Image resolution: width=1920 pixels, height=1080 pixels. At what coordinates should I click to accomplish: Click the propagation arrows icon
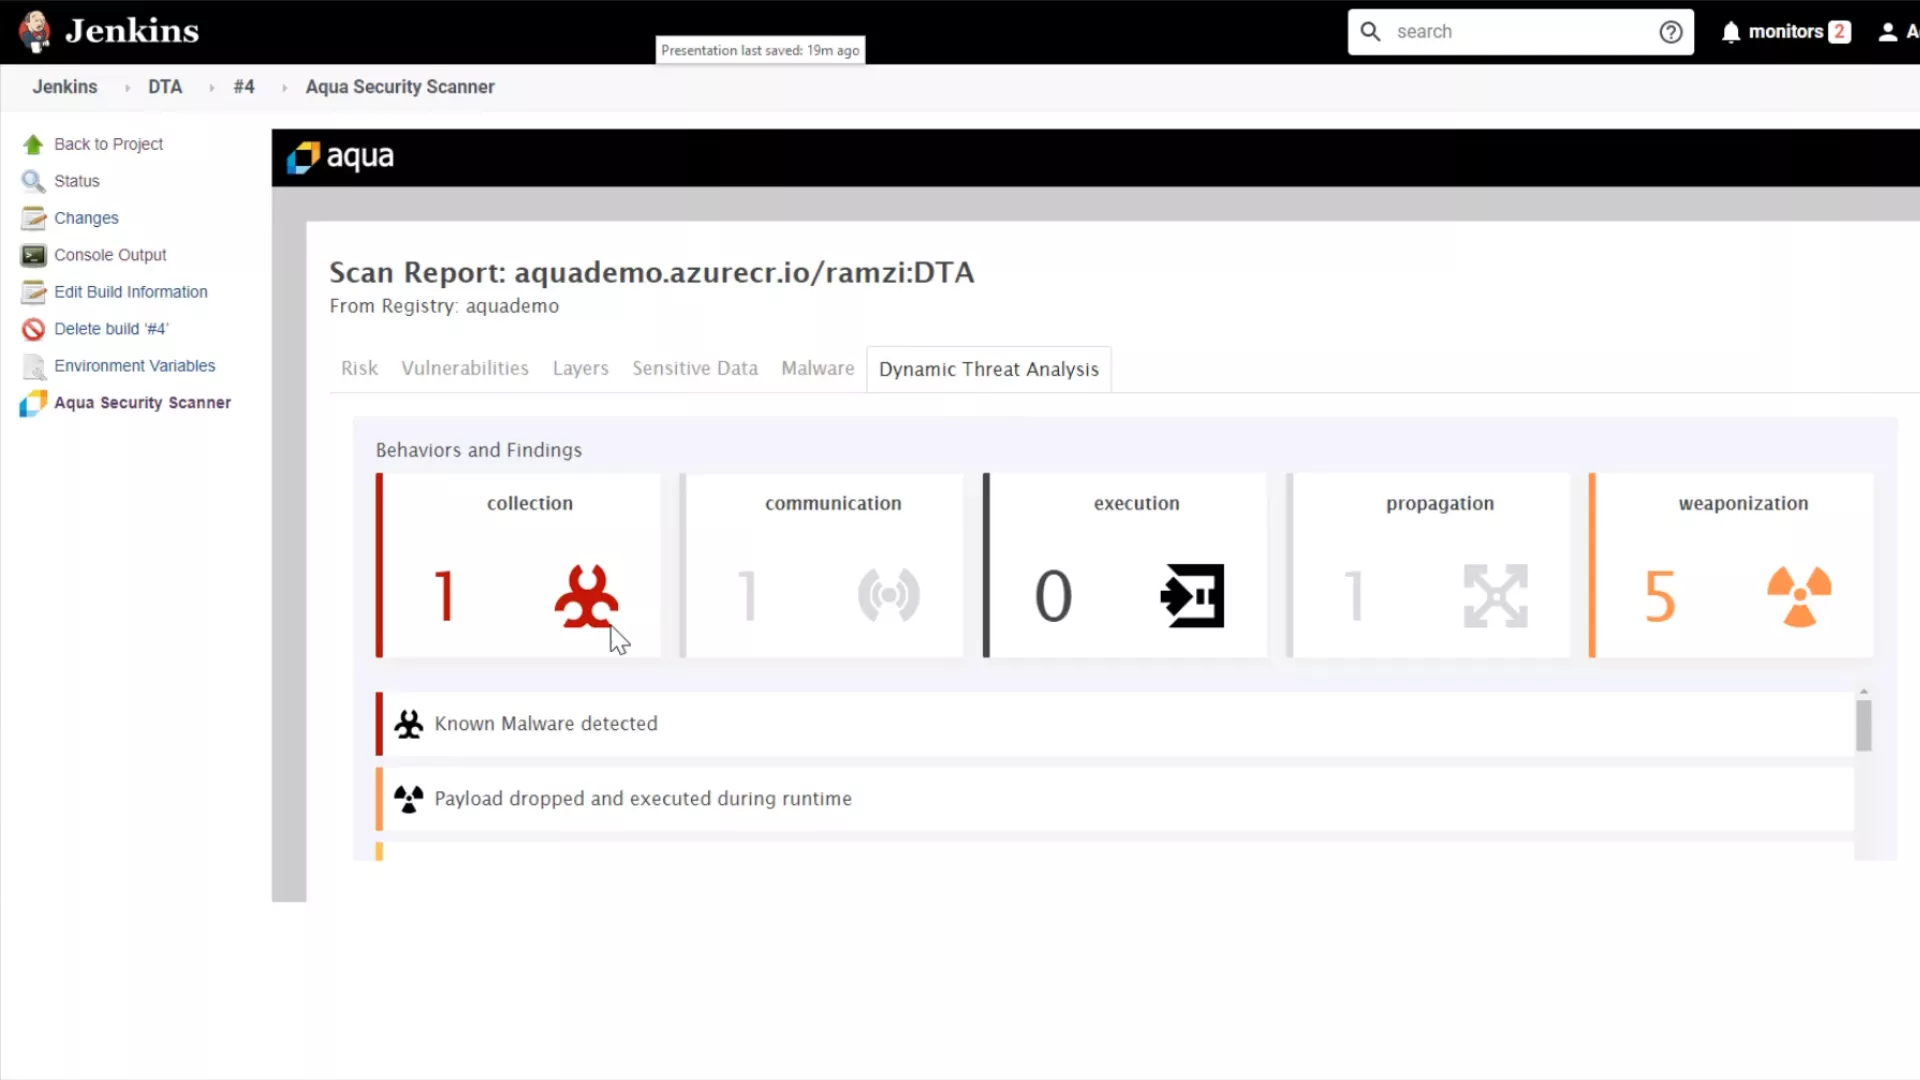tap(1495, 596)
